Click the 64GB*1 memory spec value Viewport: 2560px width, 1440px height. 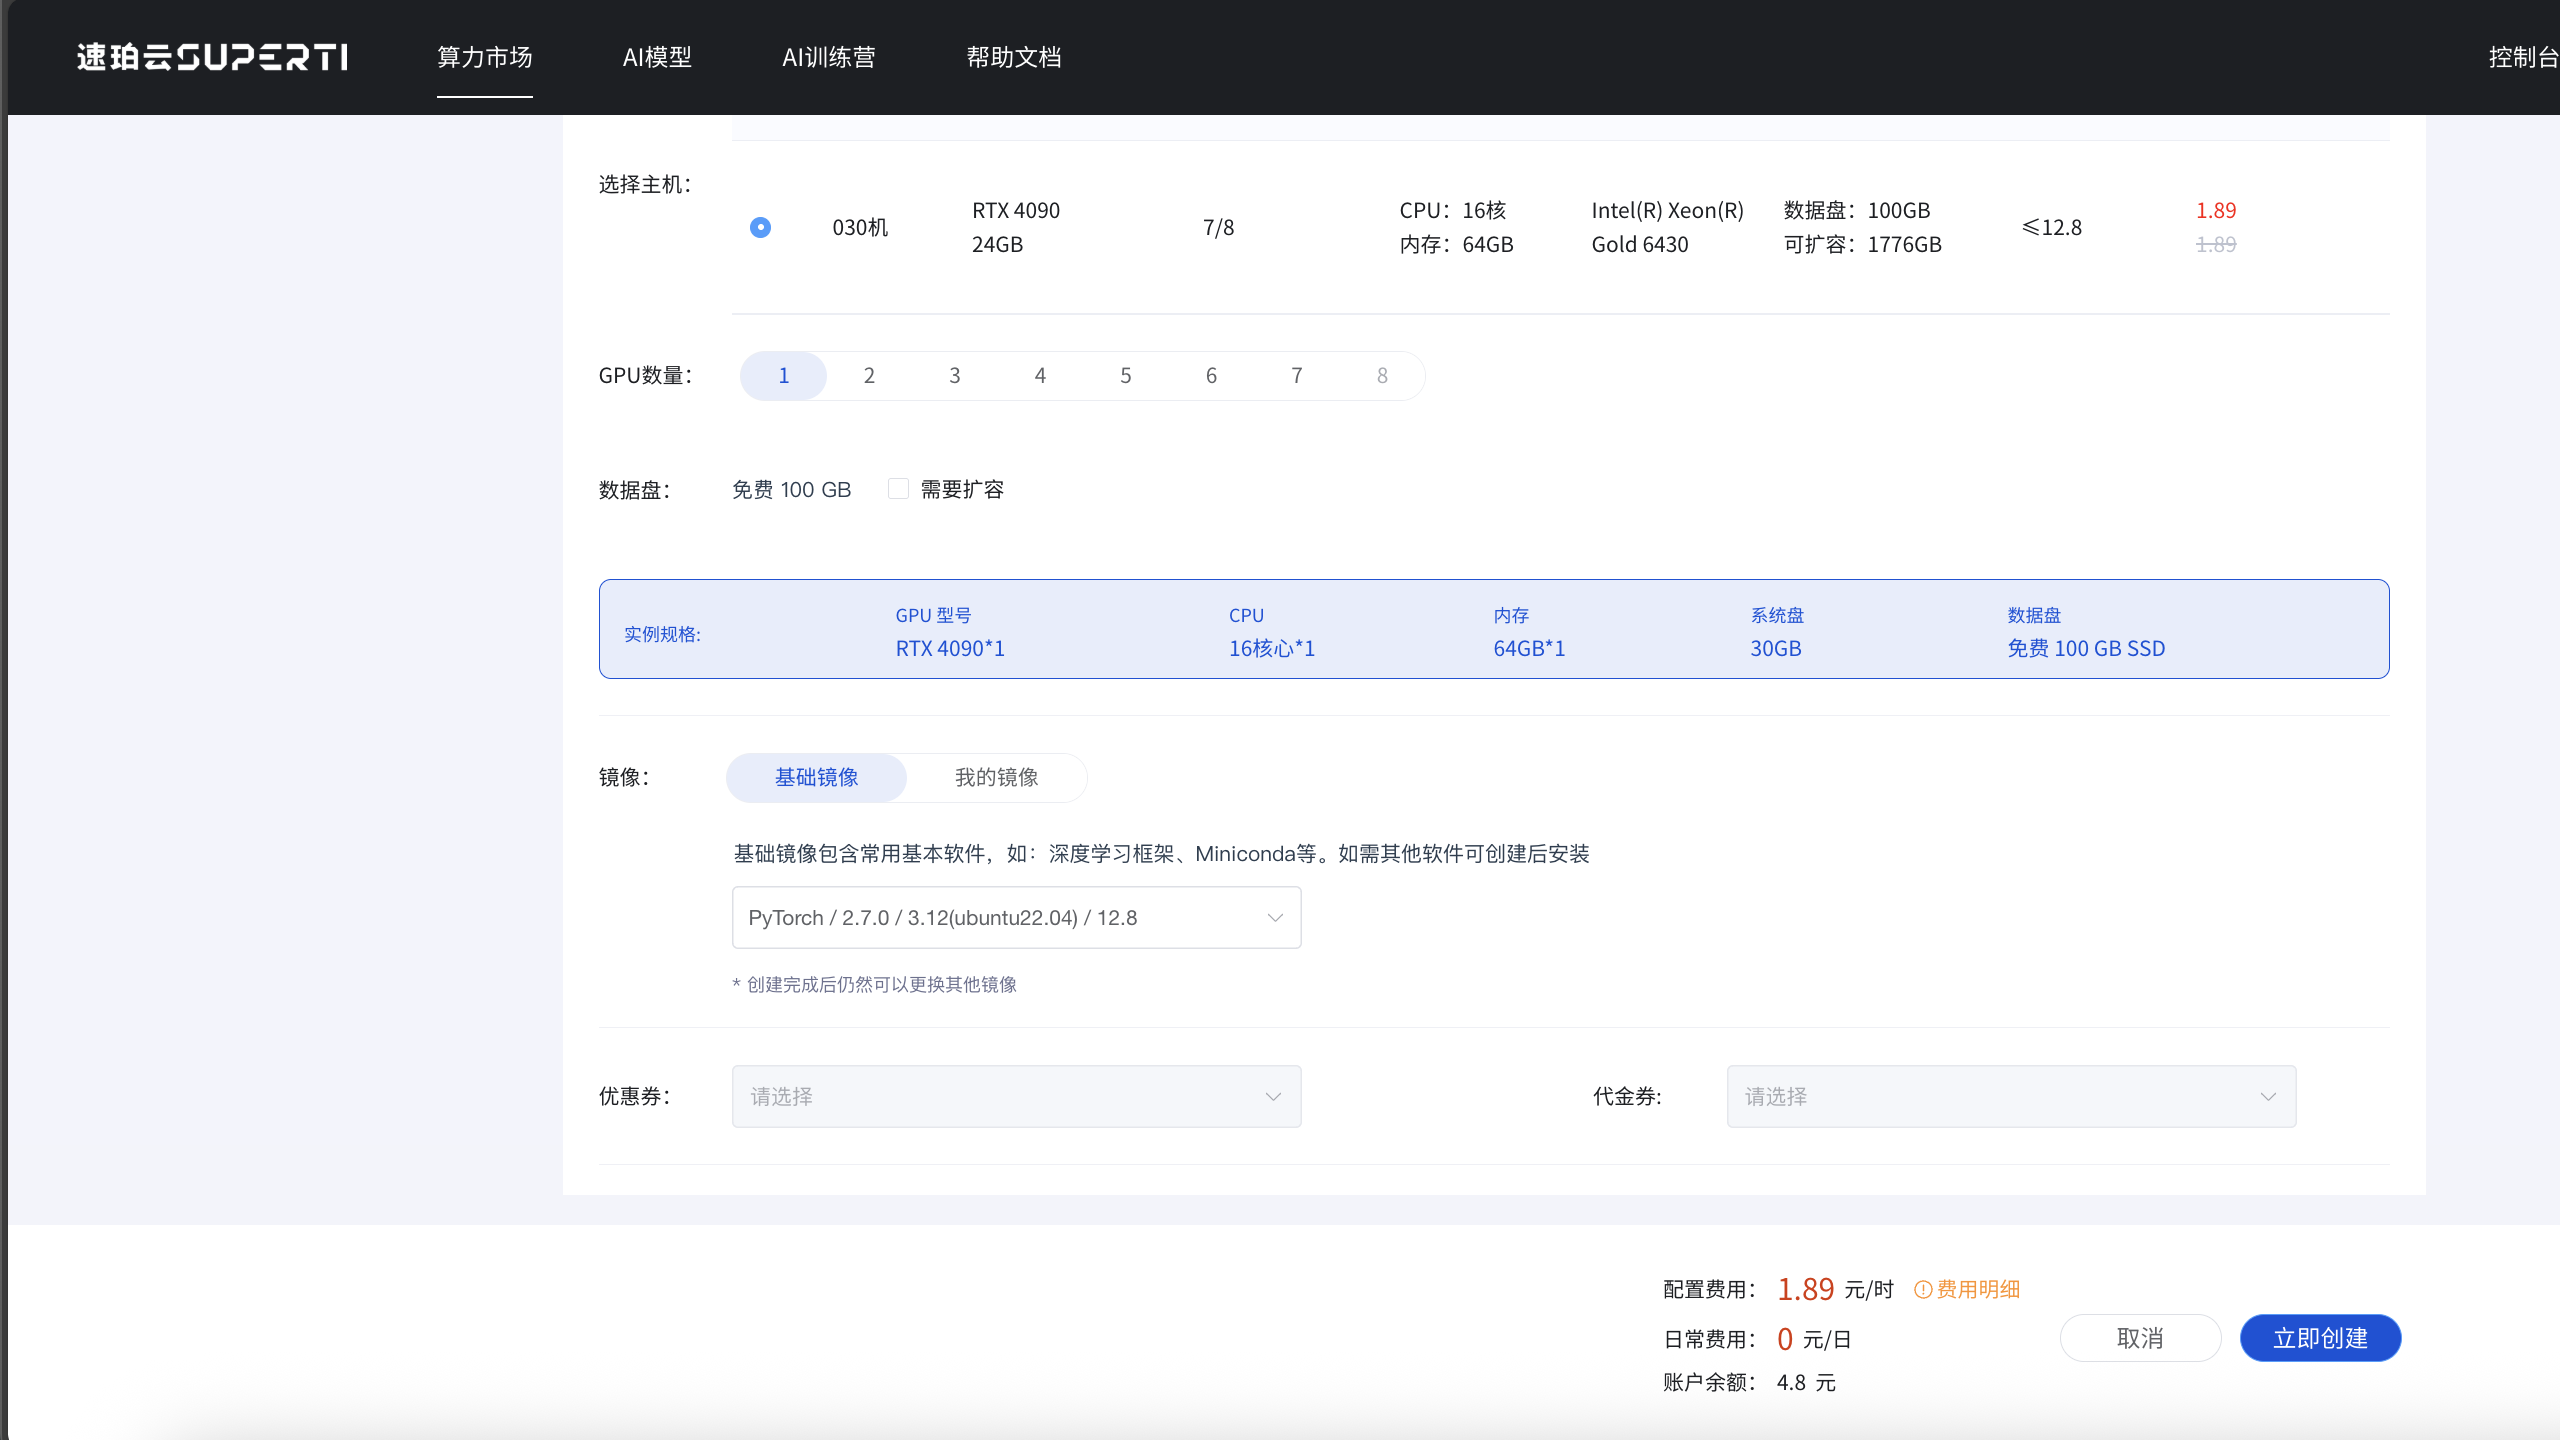pos(1529,649)
